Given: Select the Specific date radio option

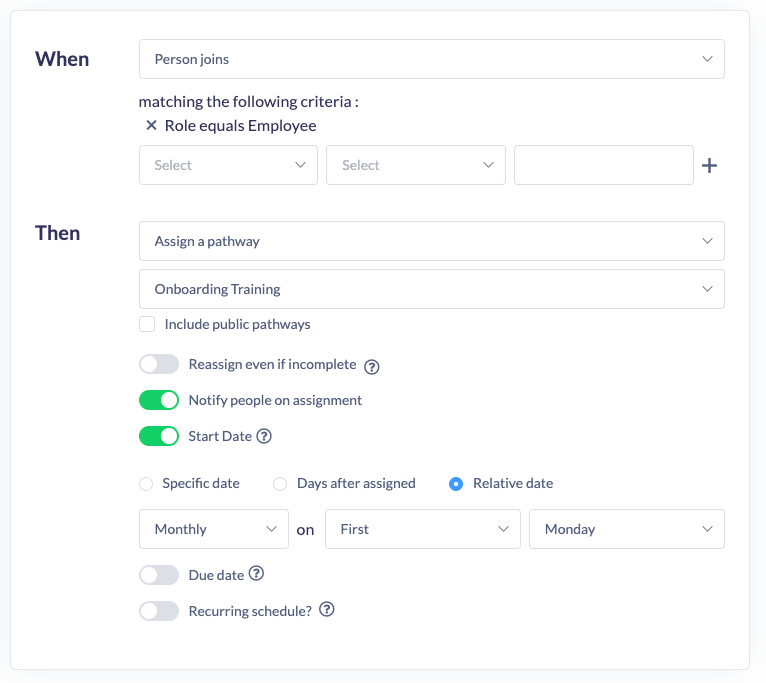Looking at the screenshot, I should [x=146, y=484].
